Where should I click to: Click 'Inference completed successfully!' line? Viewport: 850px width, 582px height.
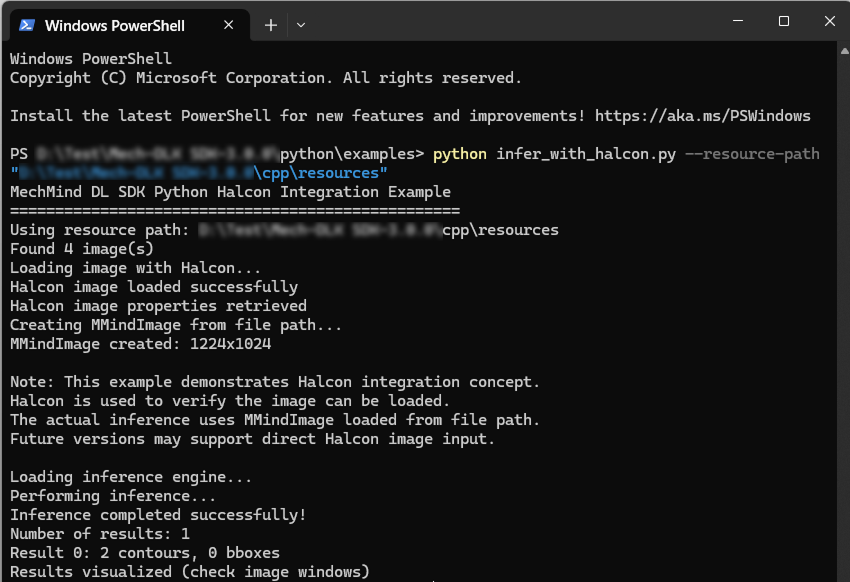pos(158,515)
